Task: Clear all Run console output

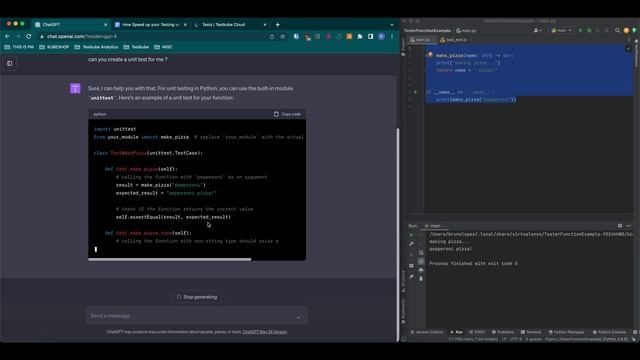Action: pos(421,278)
